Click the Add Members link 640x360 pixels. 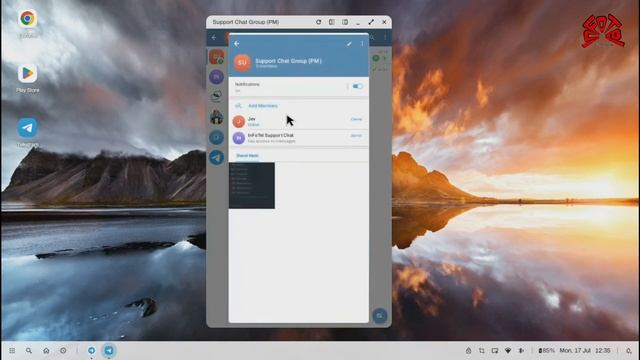pyautogui.click(x=263, y=106)
